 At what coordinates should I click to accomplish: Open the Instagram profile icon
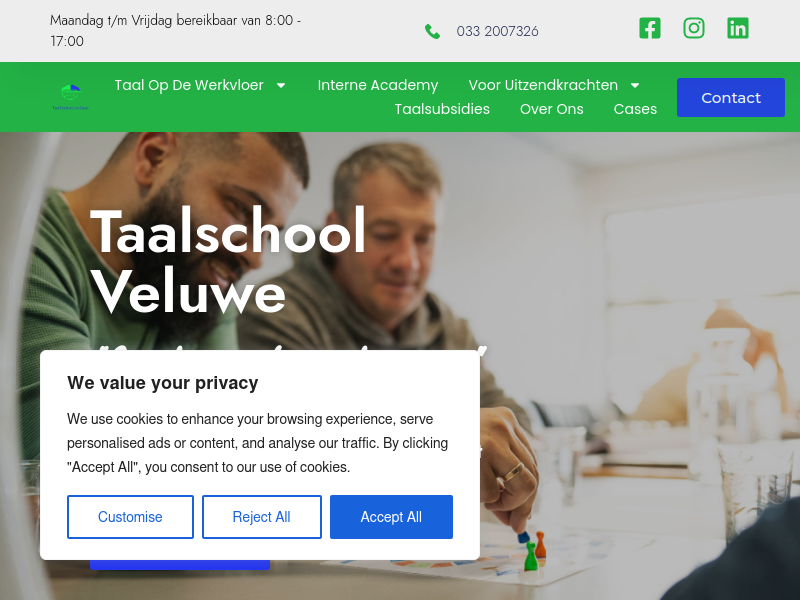(694, 28)
